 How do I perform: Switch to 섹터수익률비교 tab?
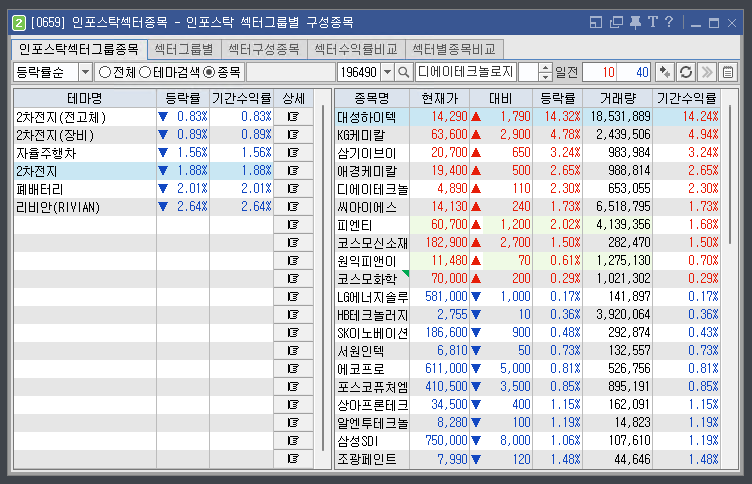point(356,49)
